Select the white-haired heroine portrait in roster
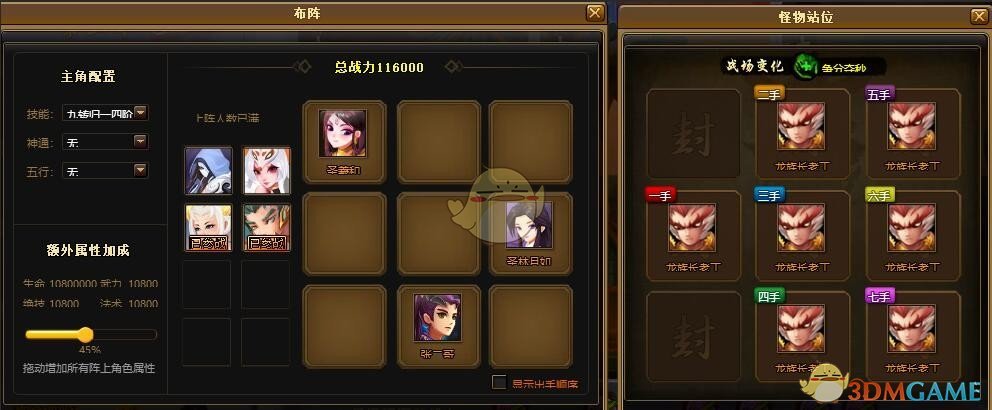This screenshot has height=410, width=992. pos(267,170)
